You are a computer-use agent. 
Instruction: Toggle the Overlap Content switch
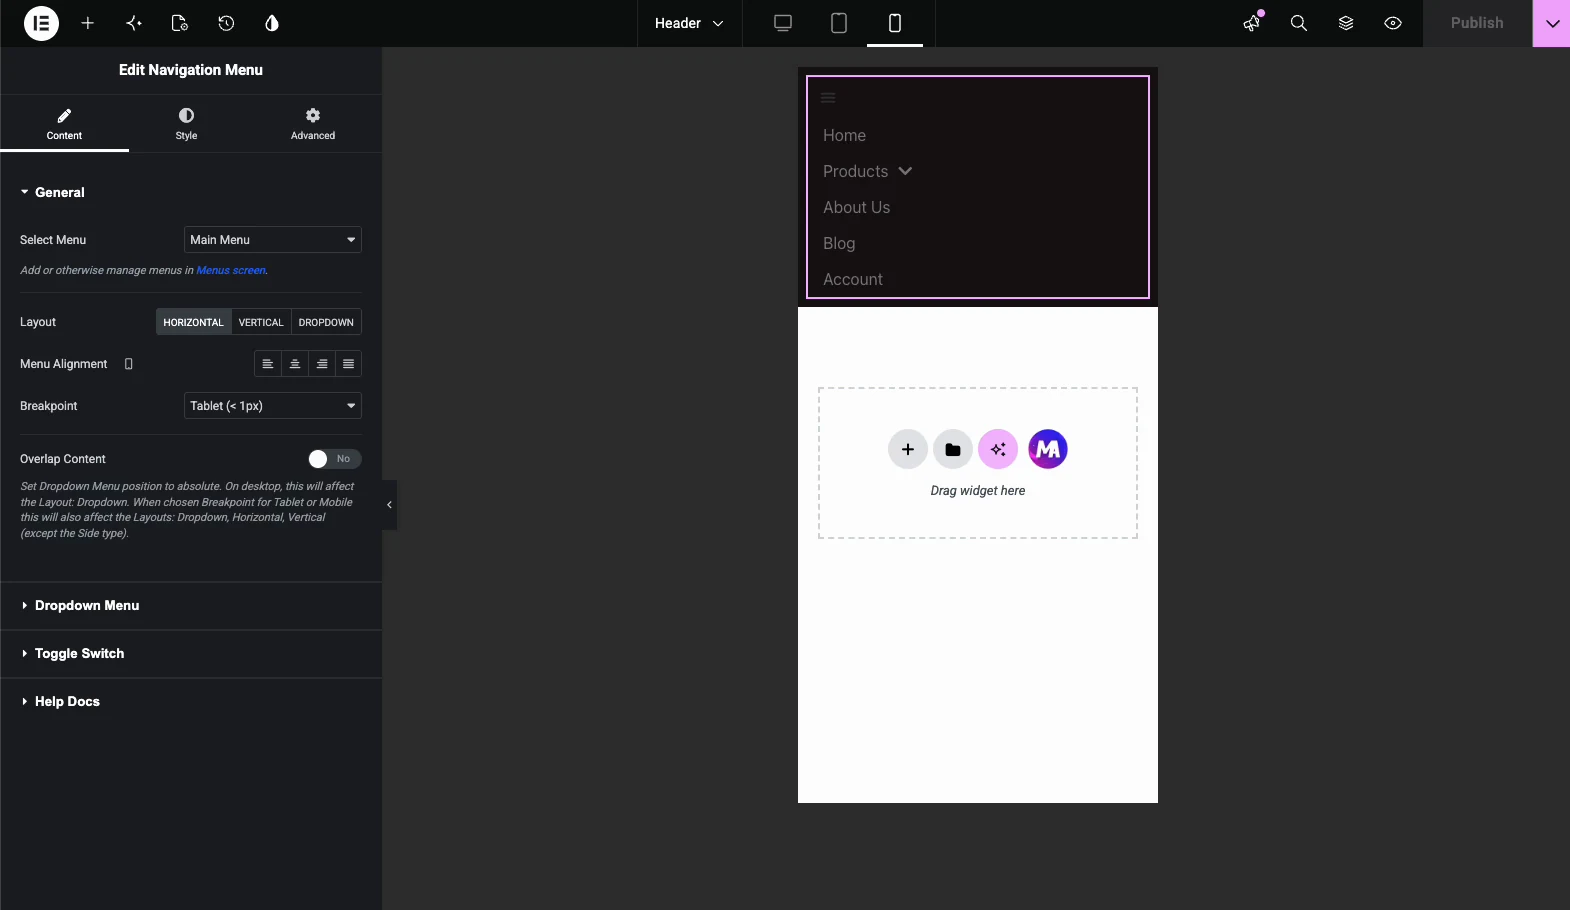tap(334, 459)
